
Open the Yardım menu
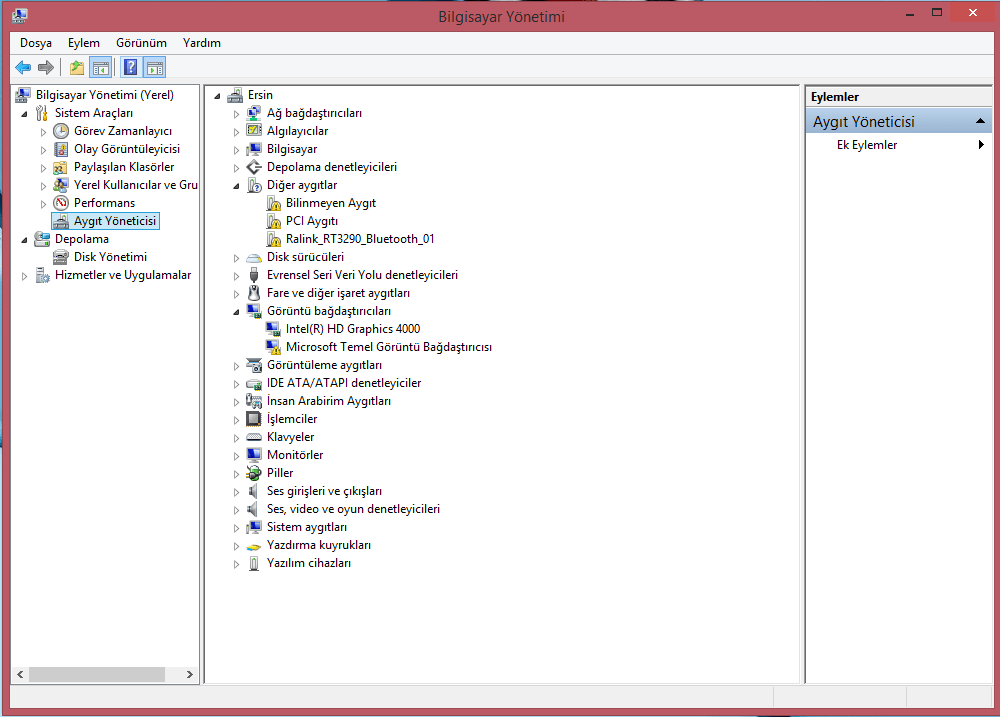(x=202, y=43)
